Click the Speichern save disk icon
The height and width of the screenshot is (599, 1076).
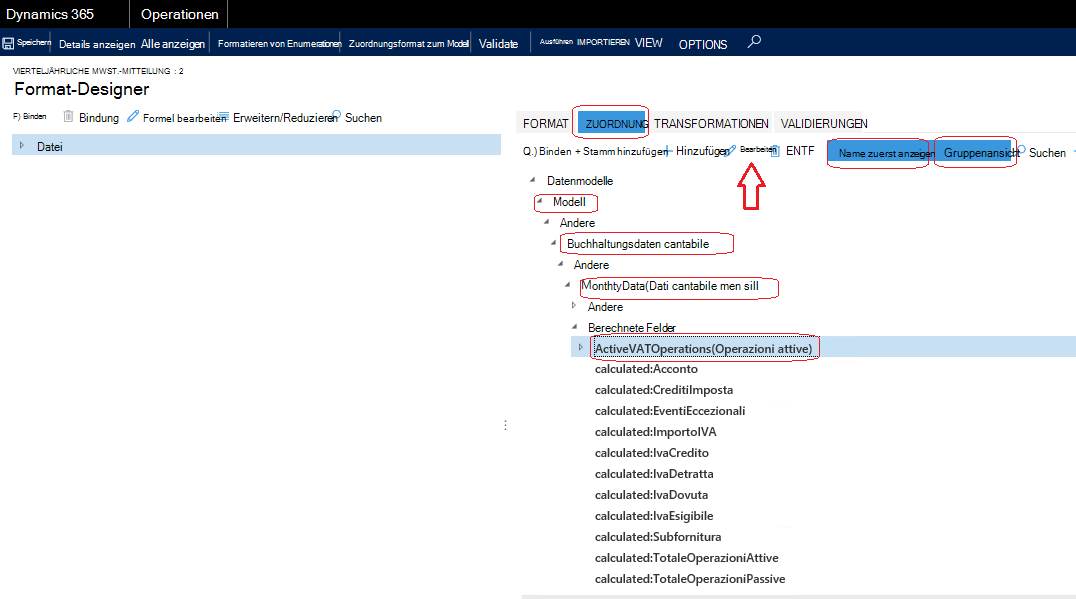tap(8, 43)
